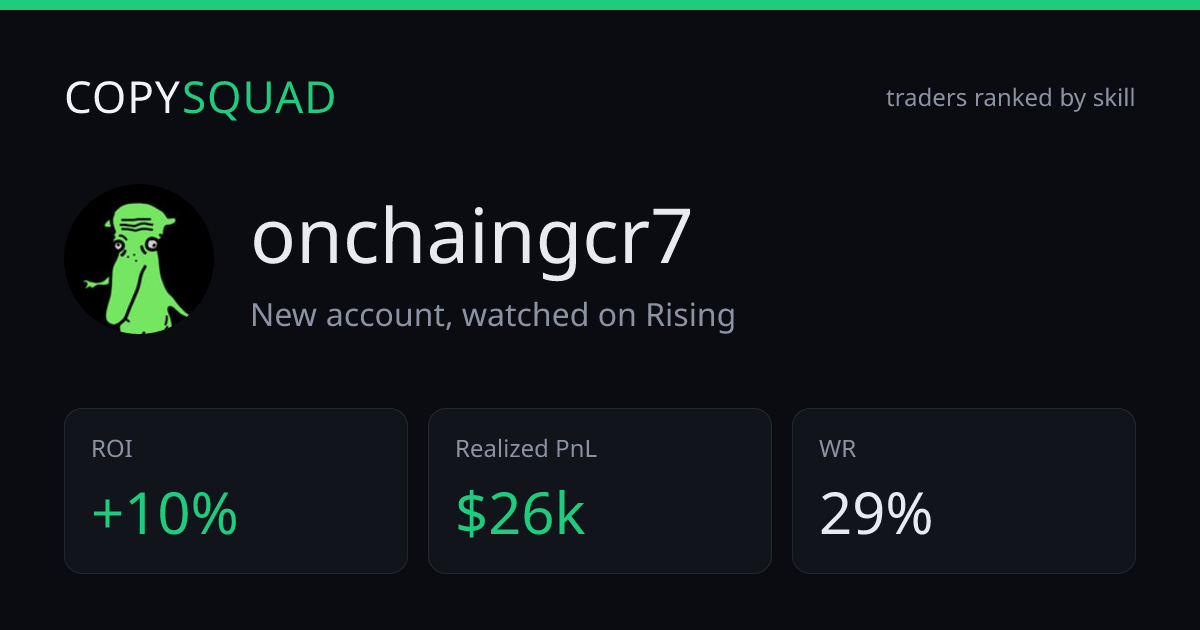This screenshot has width=1200, height=630.
Task: Click the ROI label
Action: [112, 449]
